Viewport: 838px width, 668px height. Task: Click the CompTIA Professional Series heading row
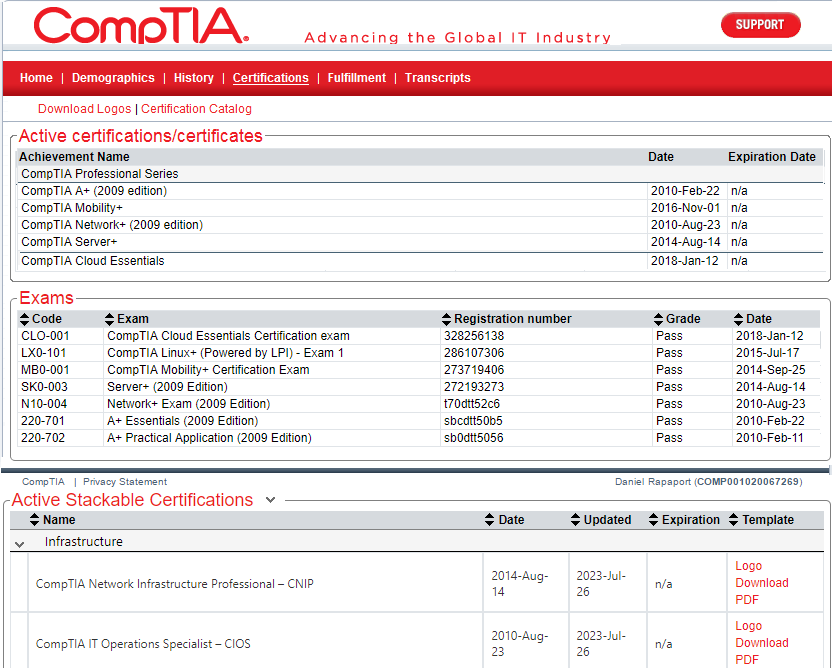click(x=420, y=174)
